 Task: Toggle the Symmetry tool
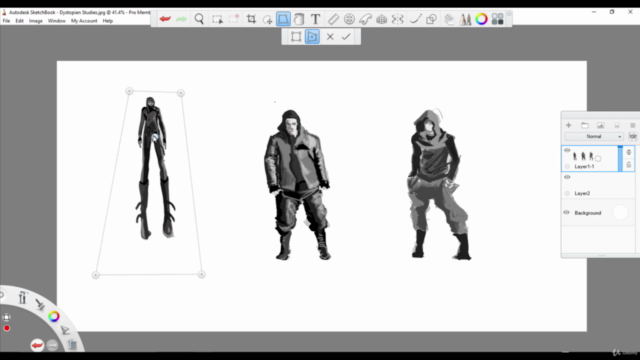tap(398, 19)
